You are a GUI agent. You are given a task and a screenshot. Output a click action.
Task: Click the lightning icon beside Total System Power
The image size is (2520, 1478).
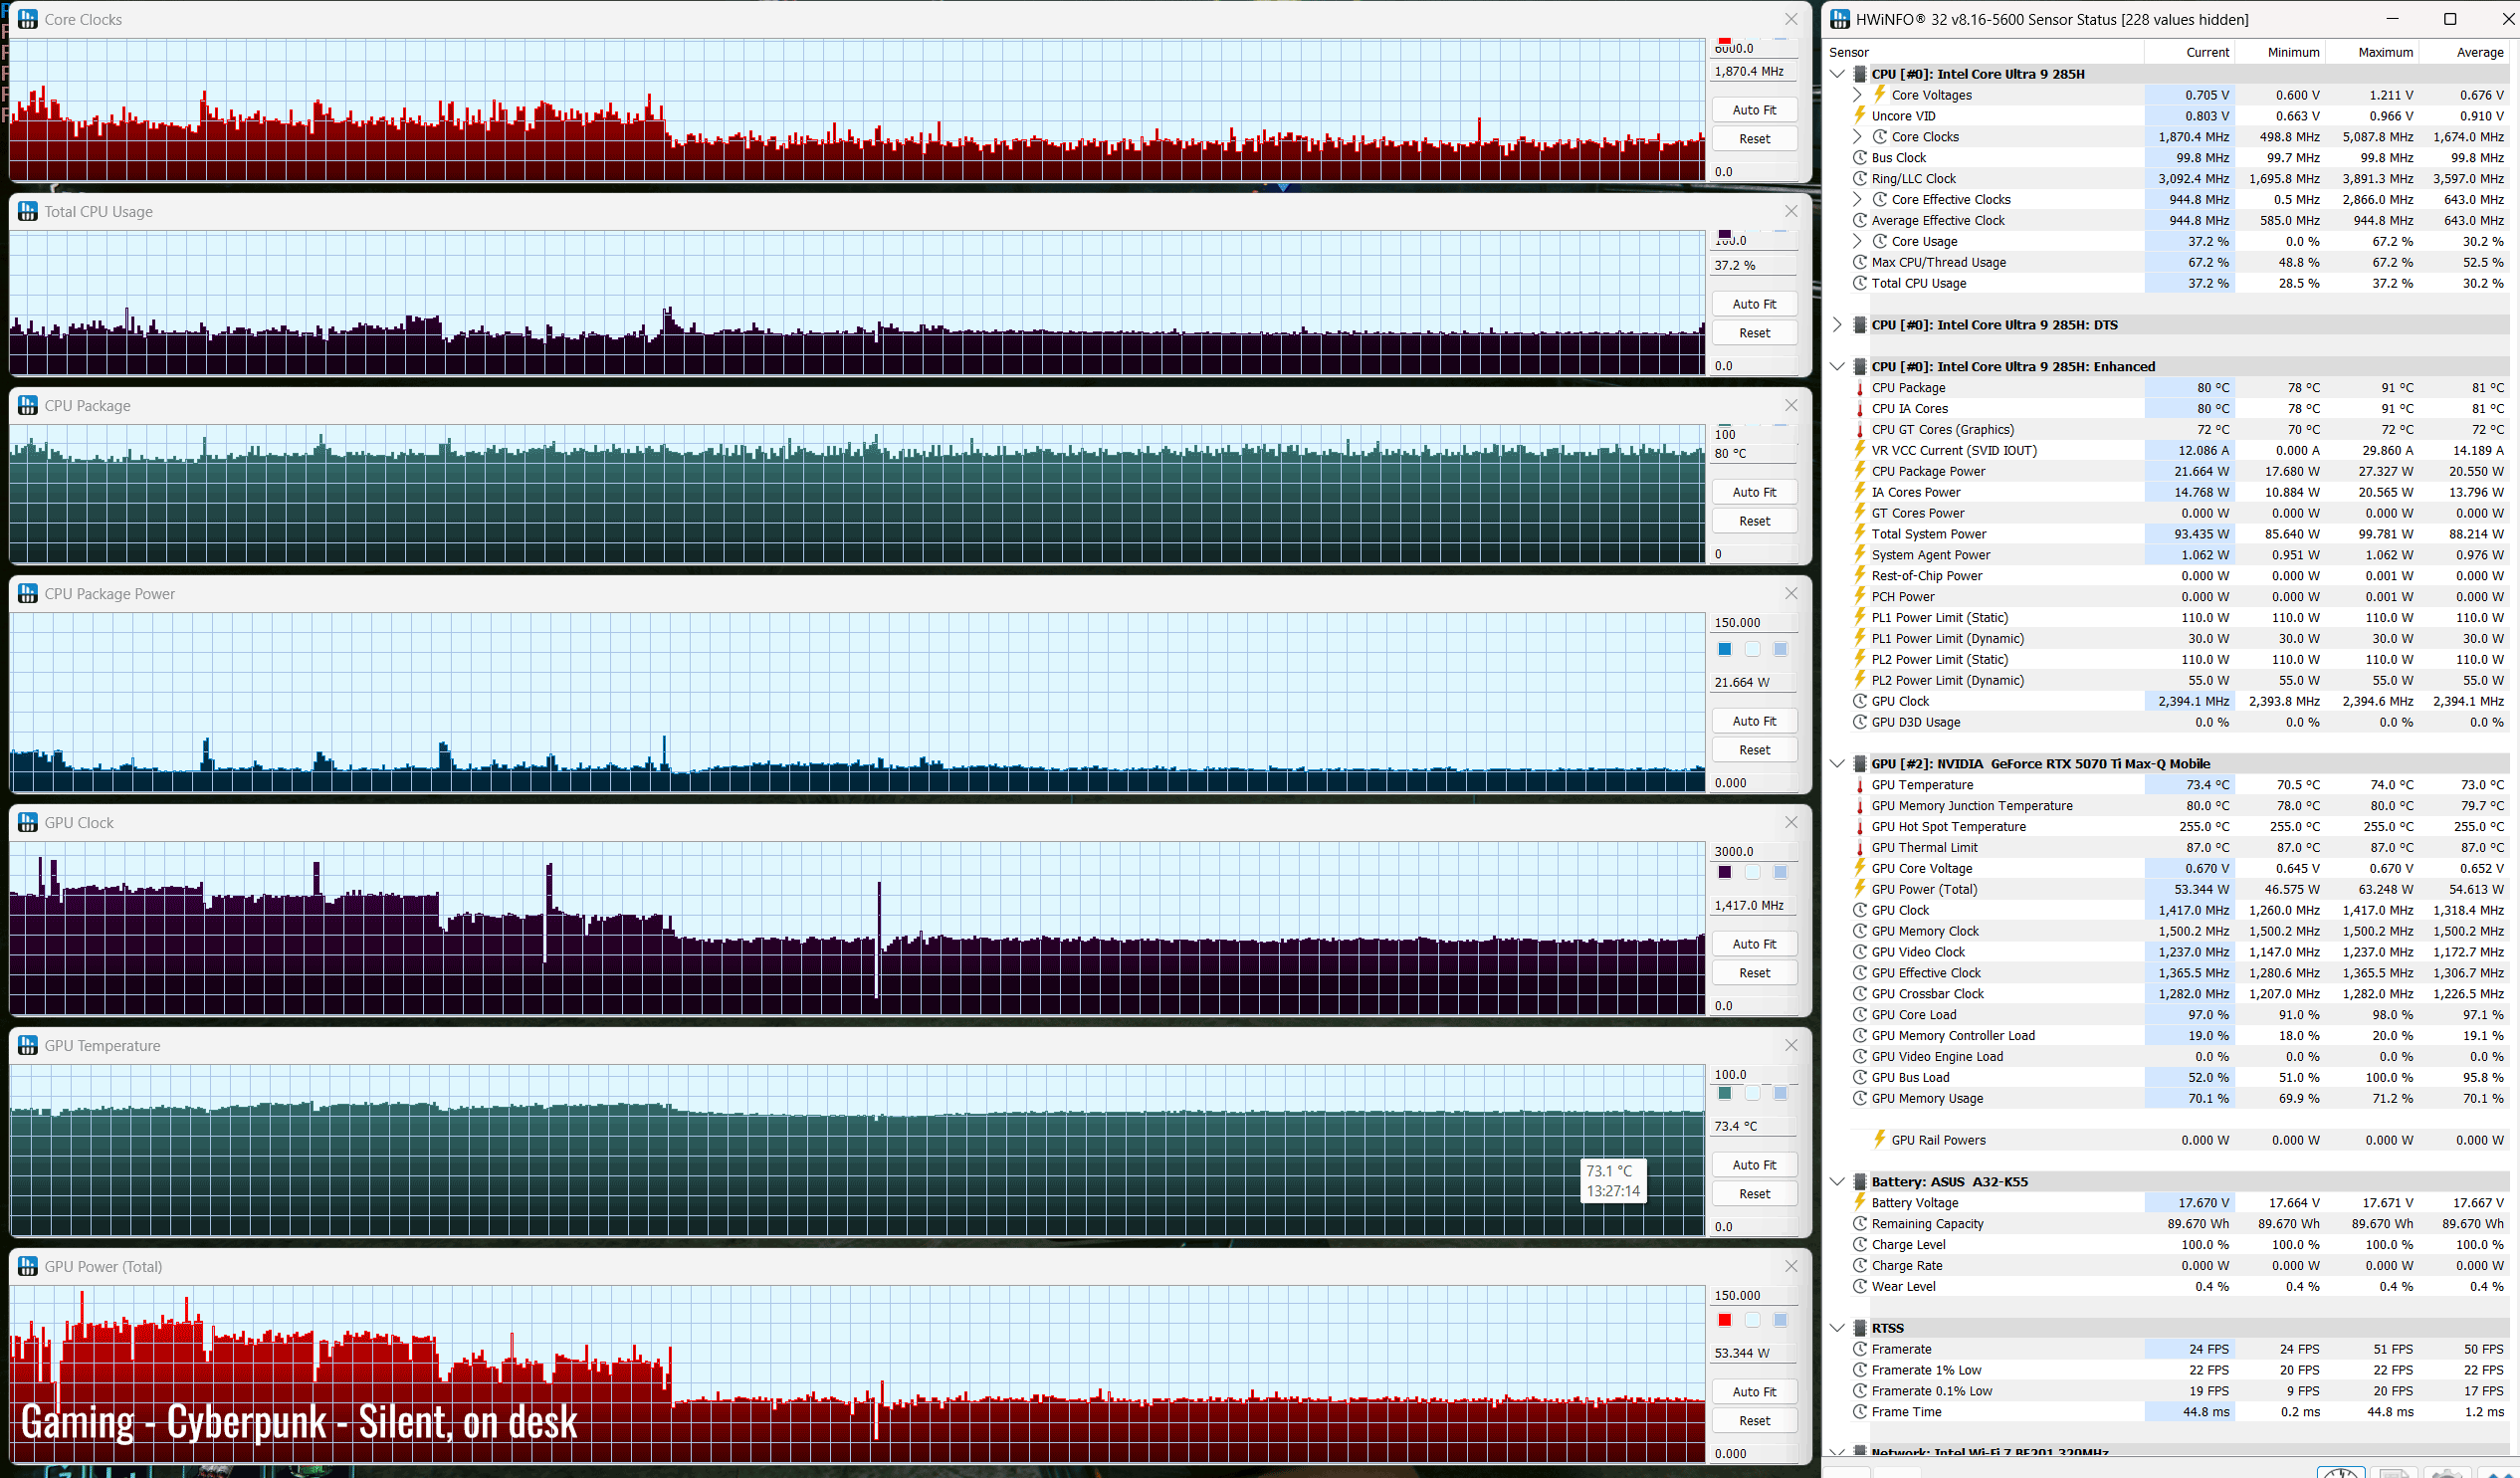pos(1860,533)
